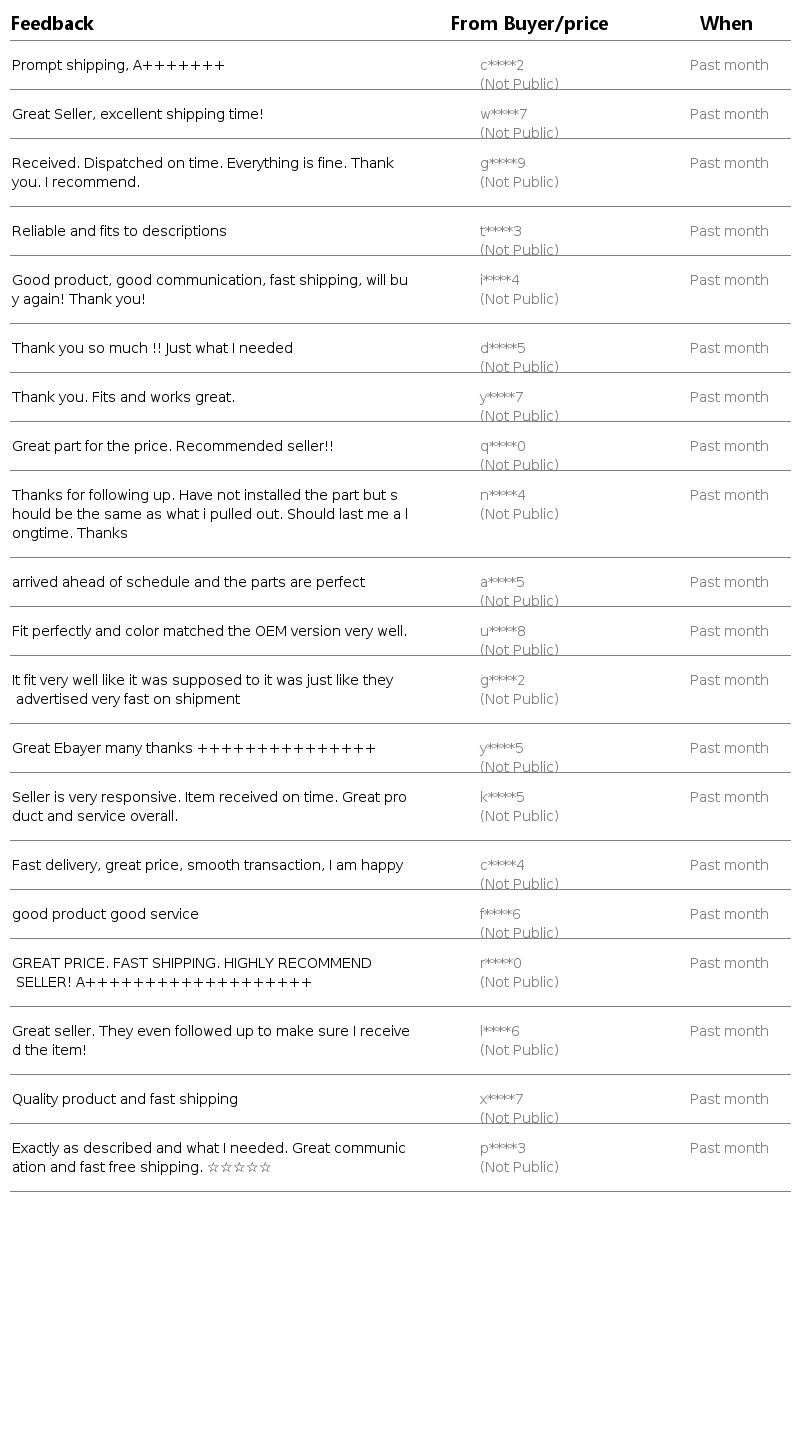Click 'Quality product and fast shipping' feedback
Screen dimensions: 800x1452
click(125, 1099)
